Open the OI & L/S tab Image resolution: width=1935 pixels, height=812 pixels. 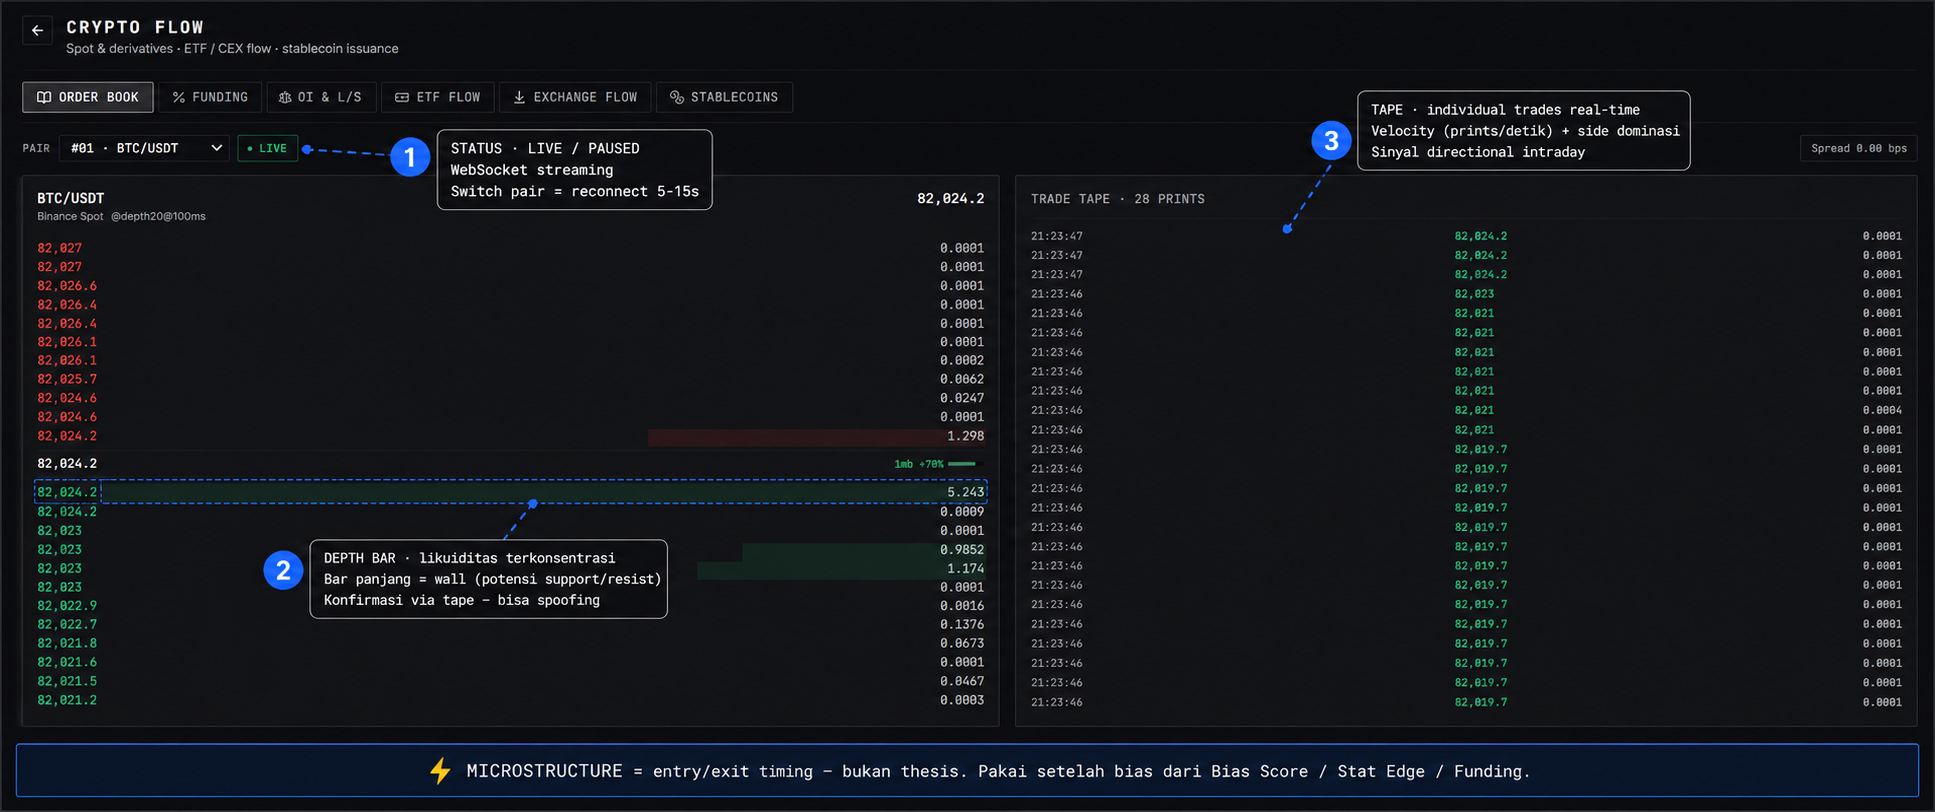coord(320,97)
